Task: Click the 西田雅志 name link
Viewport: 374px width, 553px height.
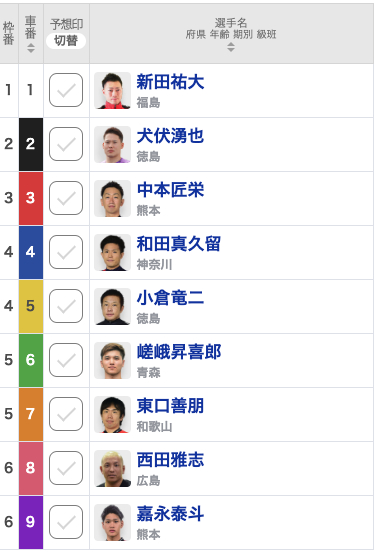Action: [x=170, y=460]
